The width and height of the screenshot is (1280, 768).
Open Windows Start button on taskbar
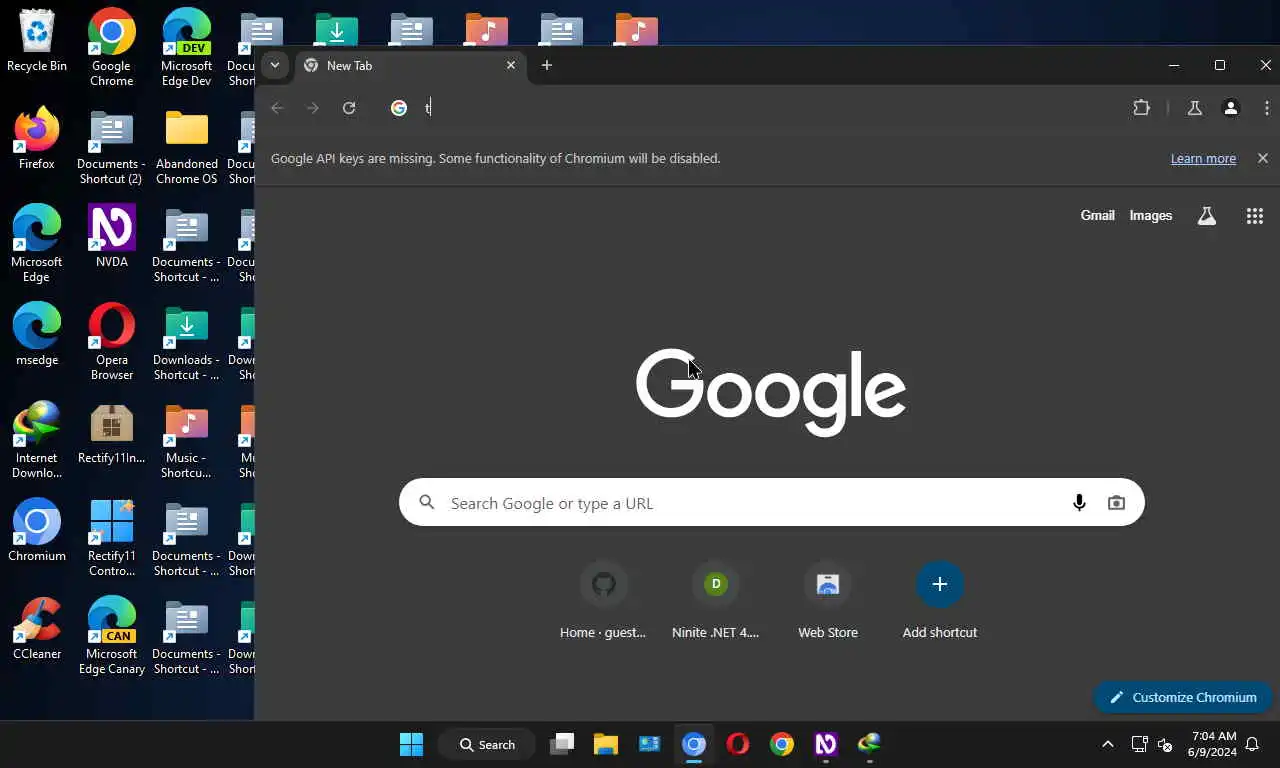click(411, 744)
